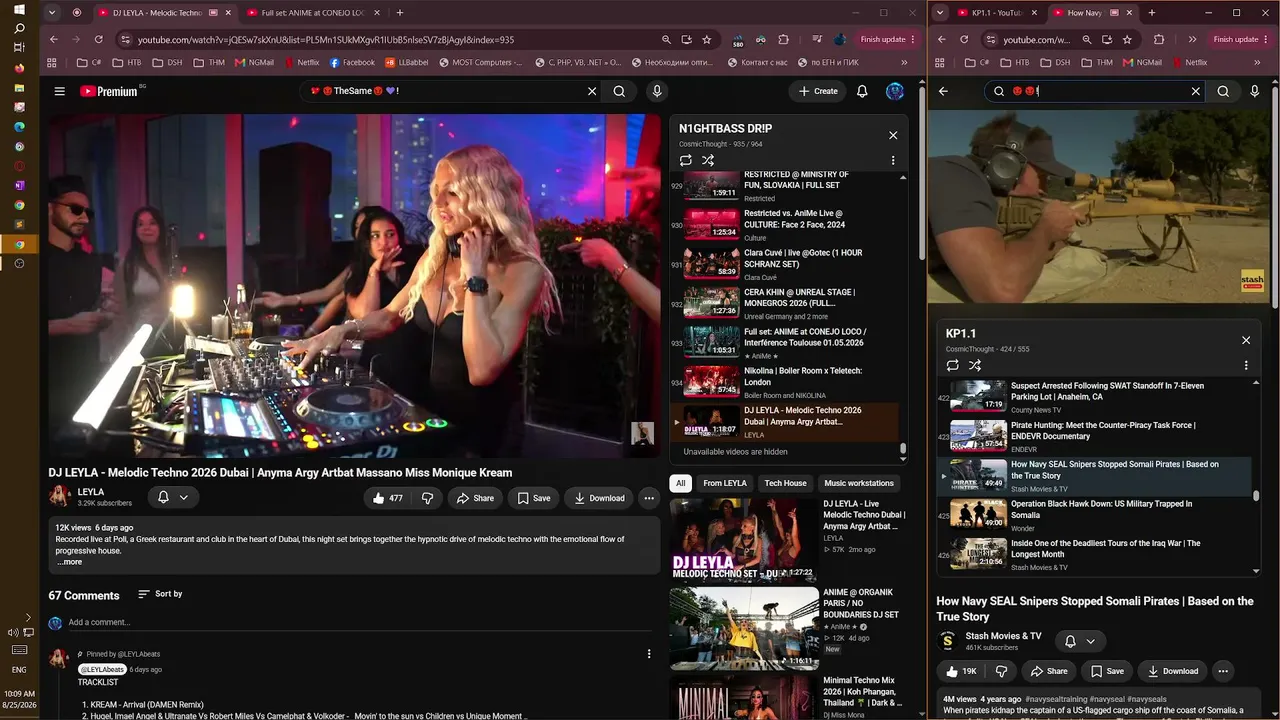Bookmark this page with the star icon

(707, 39)
